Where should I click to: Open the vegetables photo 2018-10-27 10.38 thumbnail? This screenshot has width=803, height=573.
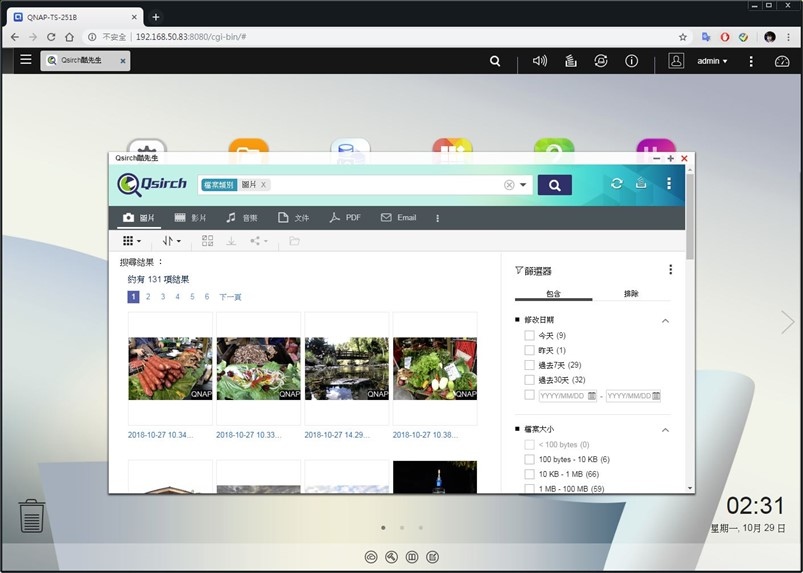435,369
